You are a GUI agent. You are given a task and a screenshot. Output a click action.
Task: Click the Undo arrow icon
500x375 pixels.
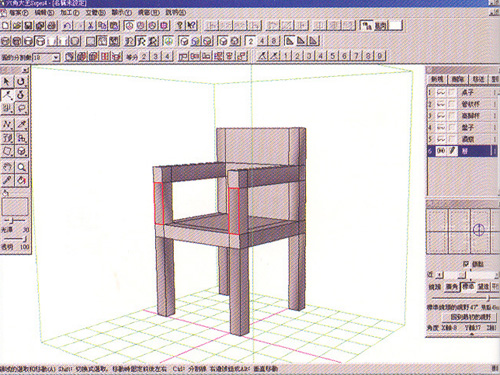point(68,26)
